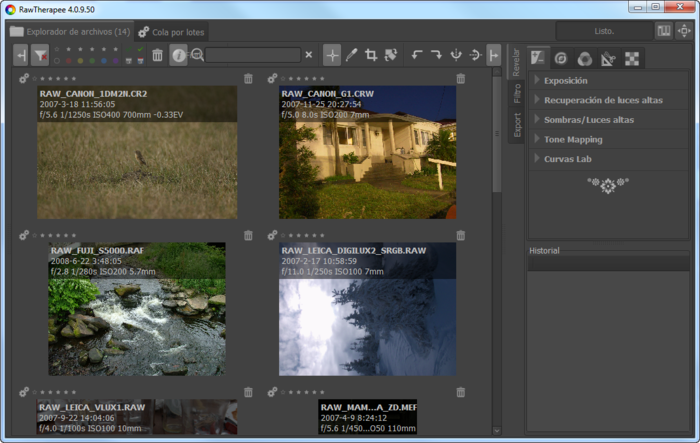Send RAW_CANON_1DM2N.CR2 to batch queue gears icon
This screenshot has width=700, height=443.
click(24, 79)
